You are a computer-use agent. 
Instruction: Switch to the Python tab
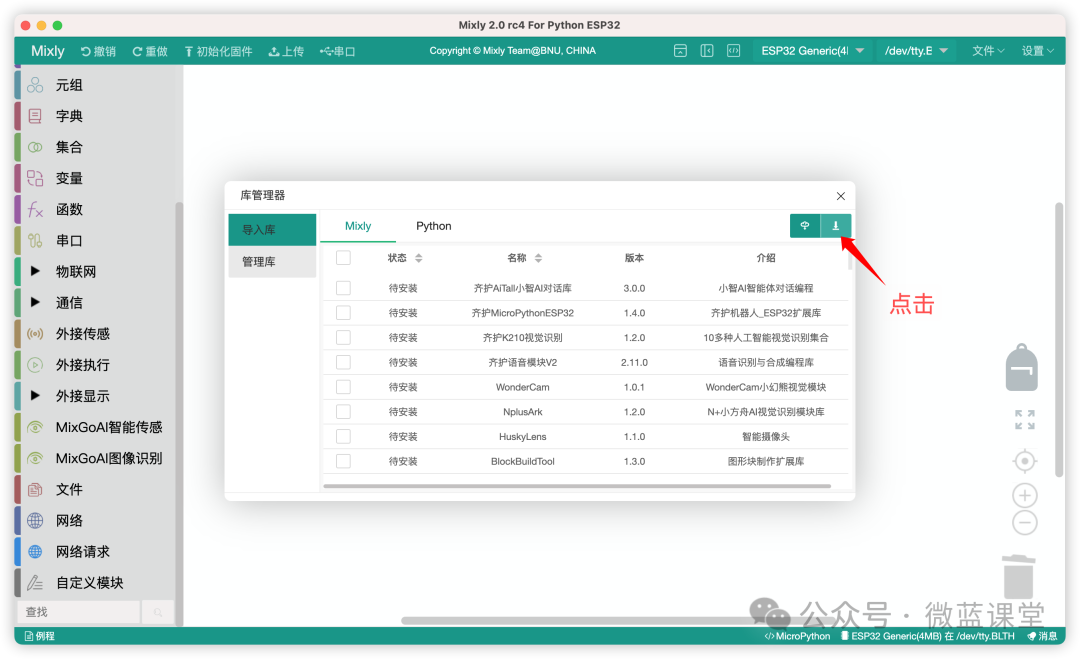tap(433, 226)
